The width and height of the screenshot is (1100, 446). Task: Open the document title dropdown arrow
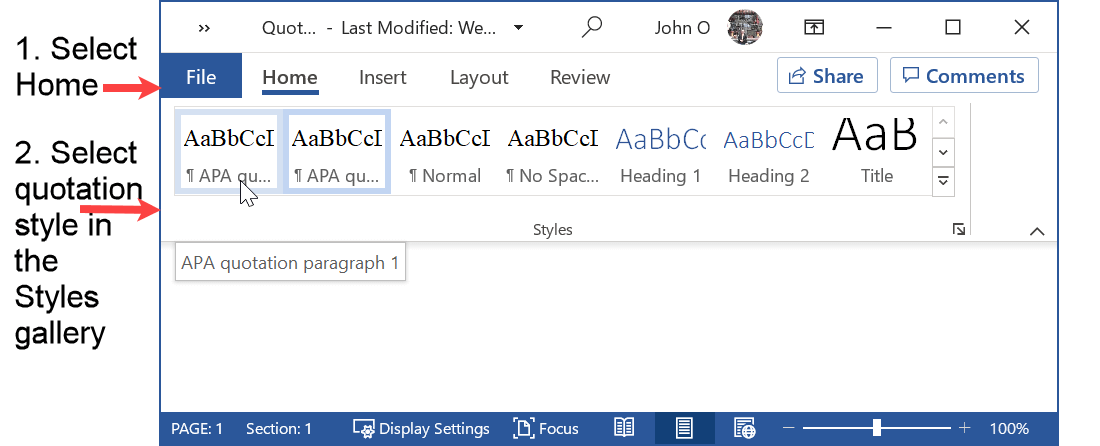point(518,28)
